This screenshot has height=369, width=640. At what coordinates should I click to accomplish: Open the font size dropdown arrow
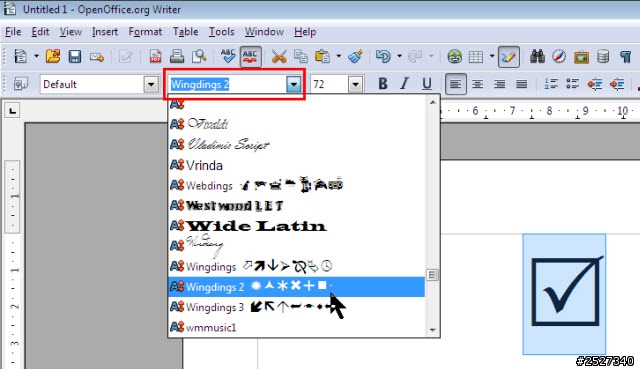356,84
